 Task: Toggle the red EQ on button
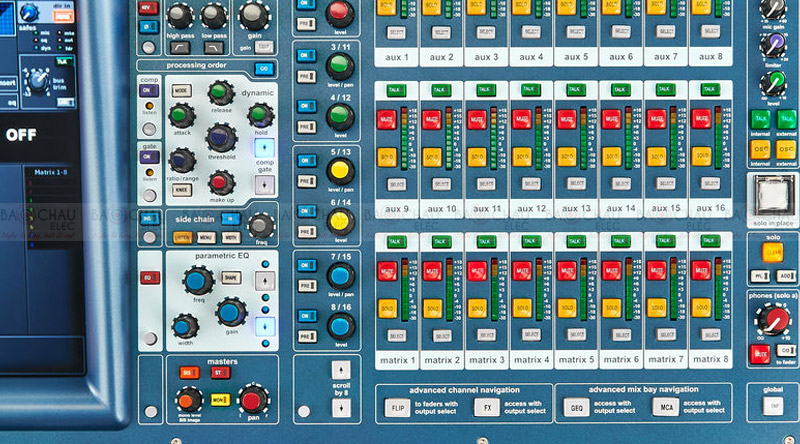[150, 278]
